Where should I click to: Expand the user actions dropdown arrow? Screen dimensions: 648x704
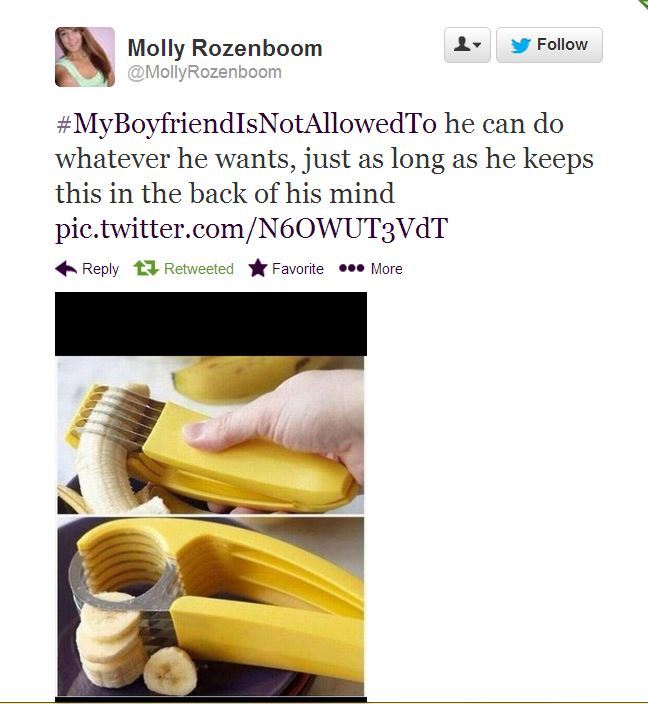477,44
